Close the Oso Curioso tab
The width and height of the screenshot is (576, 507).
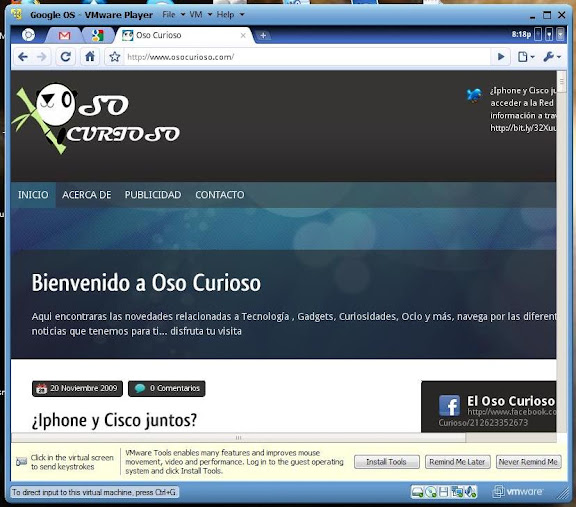243,35
